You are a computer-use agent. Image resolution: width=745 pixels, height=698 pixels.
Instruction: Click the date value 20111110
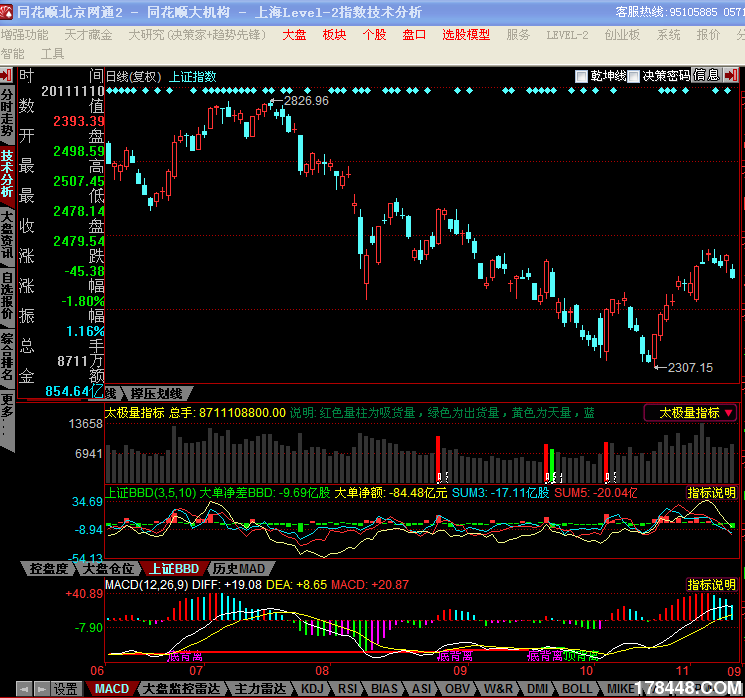(x=73, y=91)
